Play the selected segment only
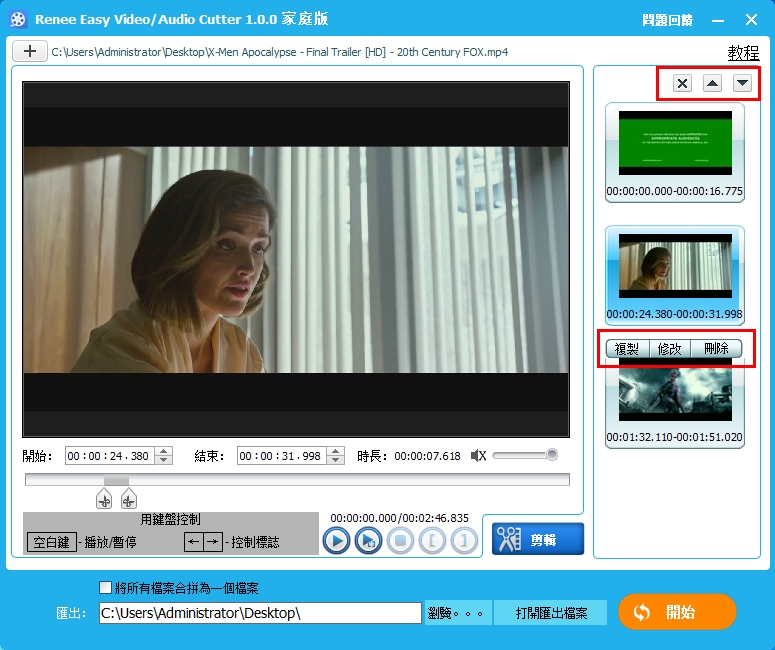Image resolution: width=775 pixels, height=650 pixels. click(368, 540)
